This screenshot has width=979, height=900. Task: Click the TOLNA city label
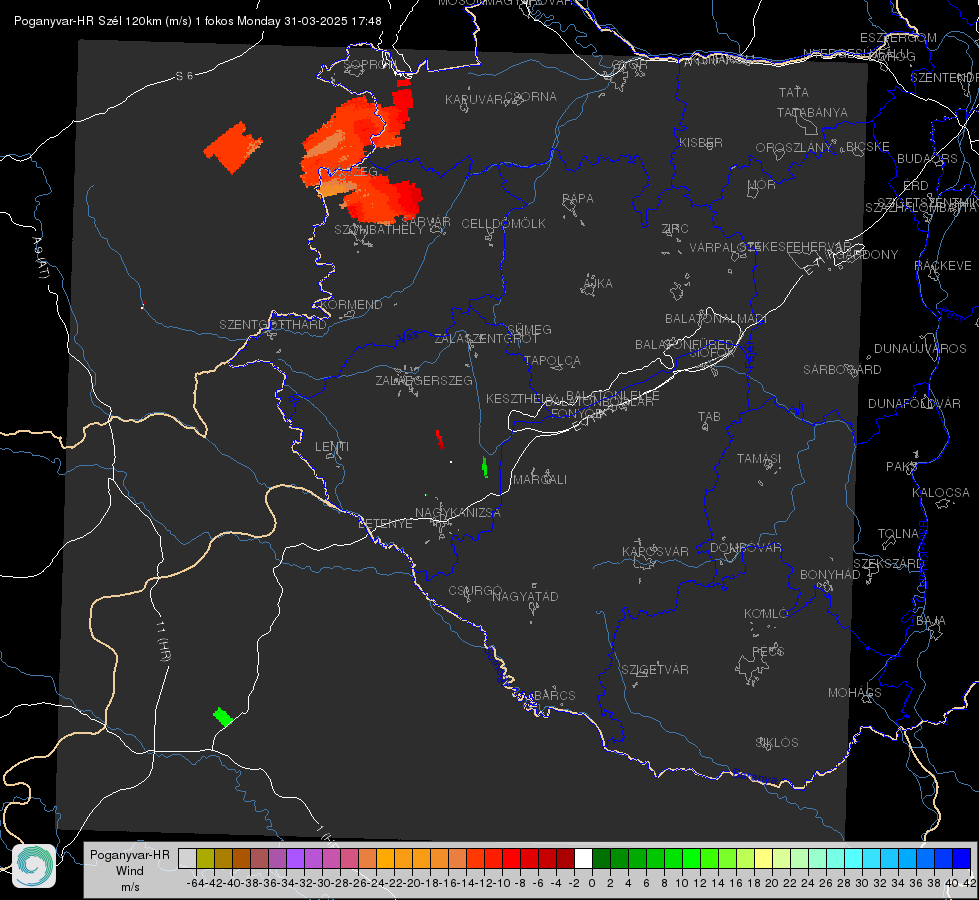pyautogui.click(x=898, y=534)
